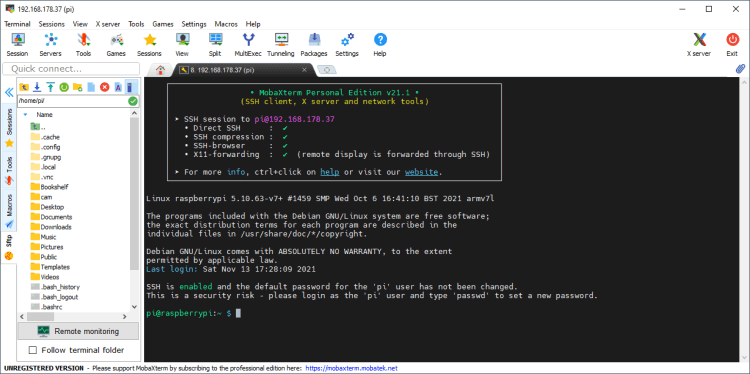Open the MultiExec toolbar icon

coord(248,44)
